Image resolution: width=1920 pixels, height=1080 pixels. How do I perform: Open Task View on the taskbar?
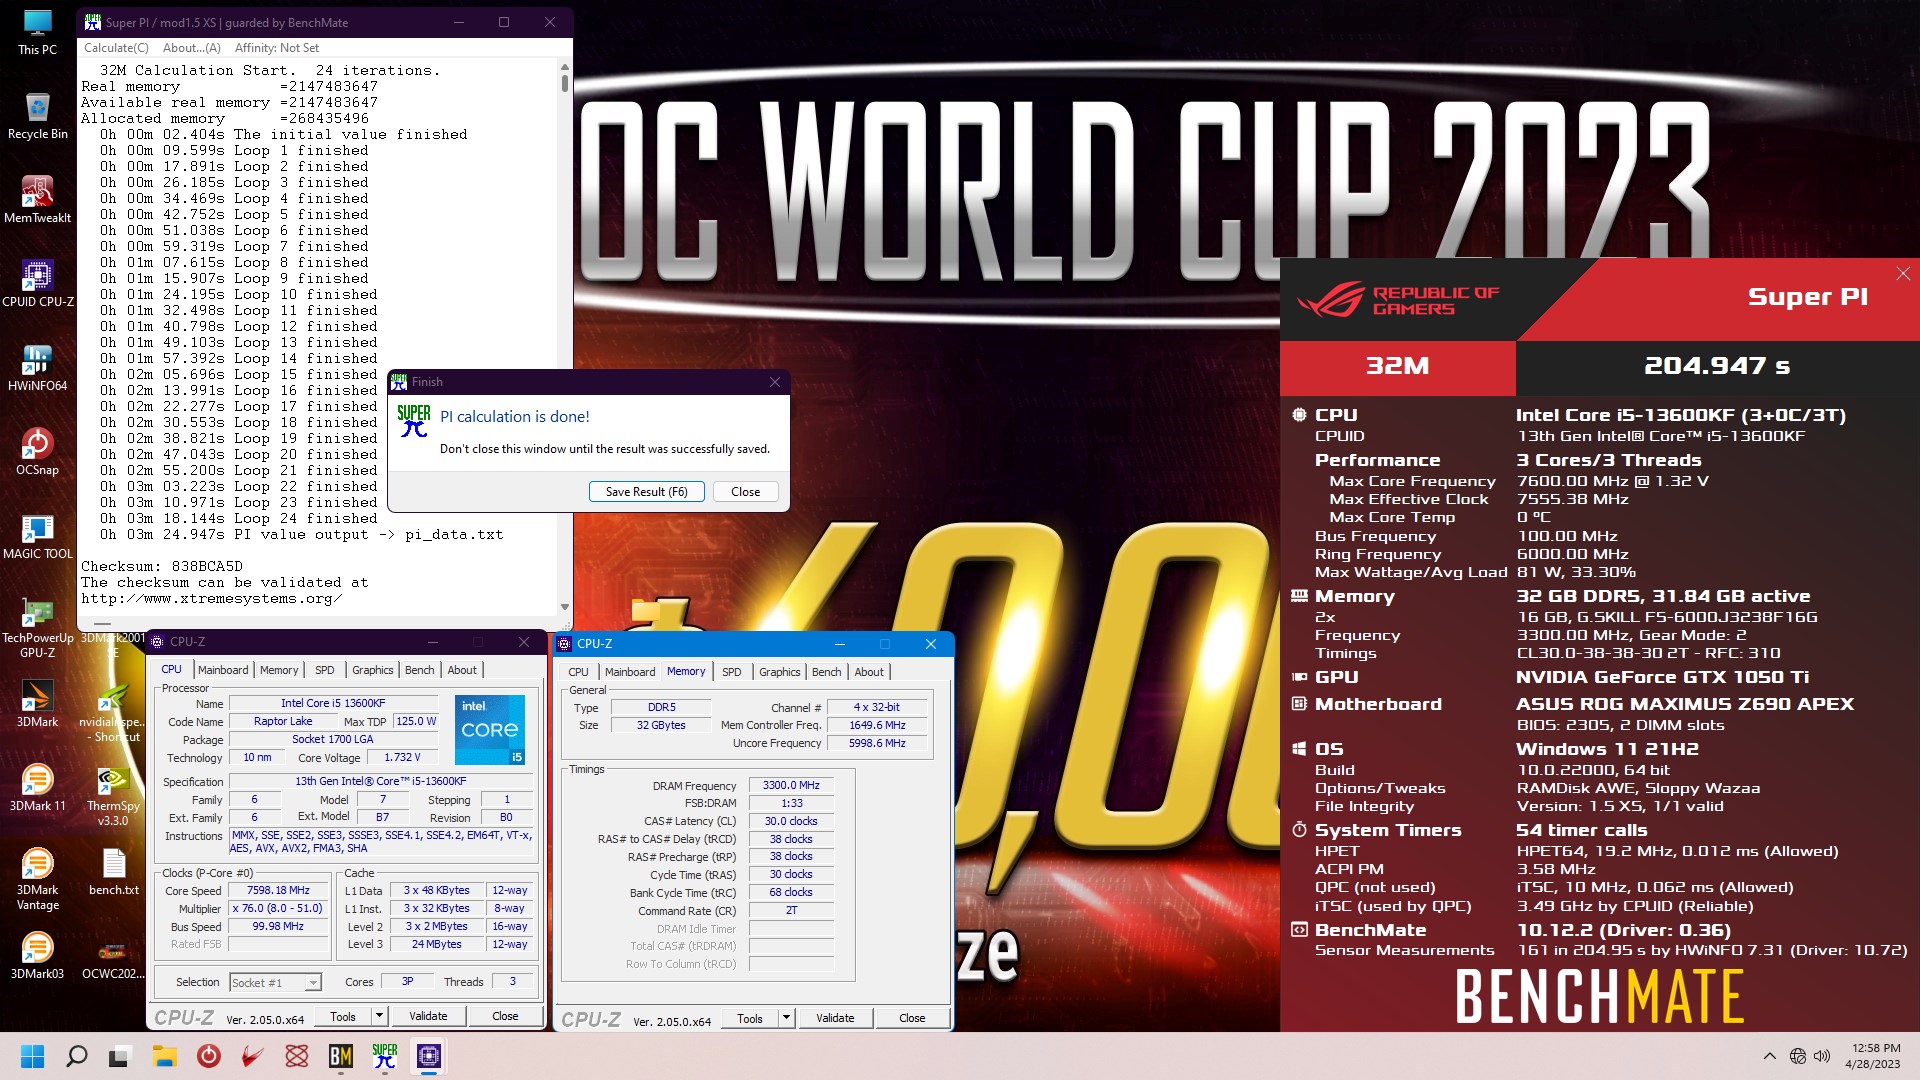[120, 1056]
